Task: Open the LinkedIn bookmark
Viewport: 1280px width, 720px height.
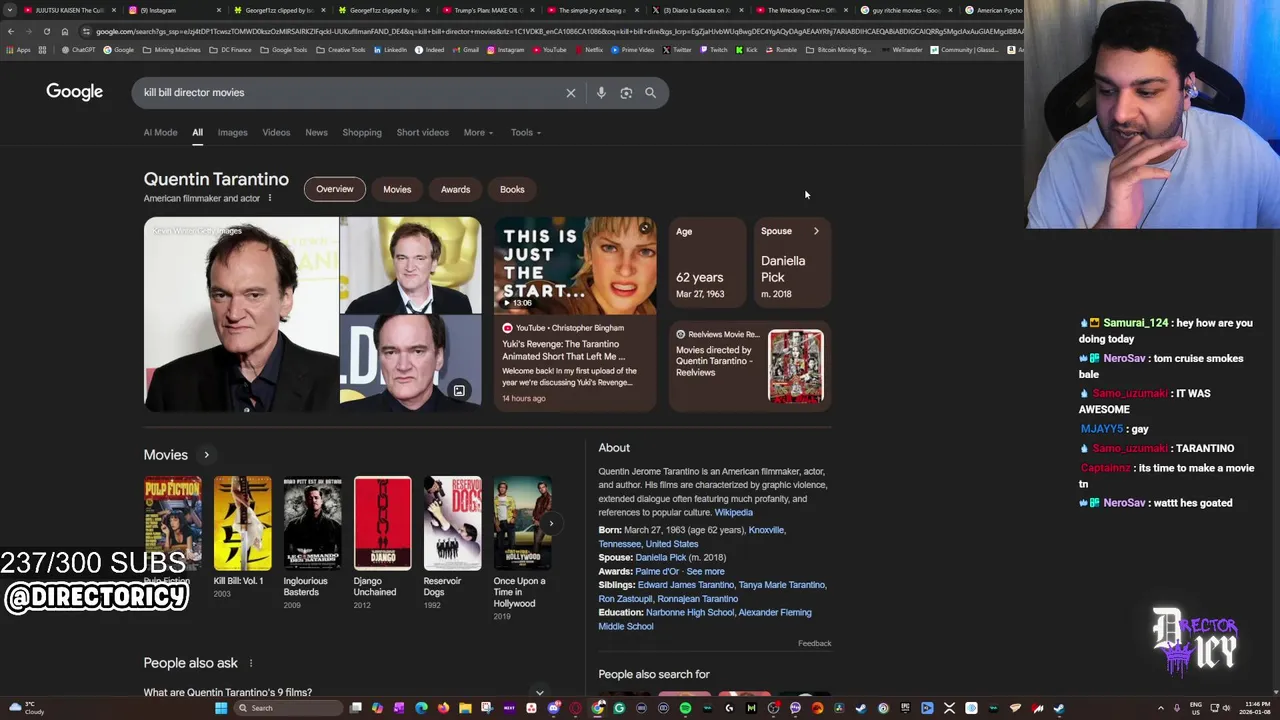Action: pyautogui.click(x=391, y=50)
